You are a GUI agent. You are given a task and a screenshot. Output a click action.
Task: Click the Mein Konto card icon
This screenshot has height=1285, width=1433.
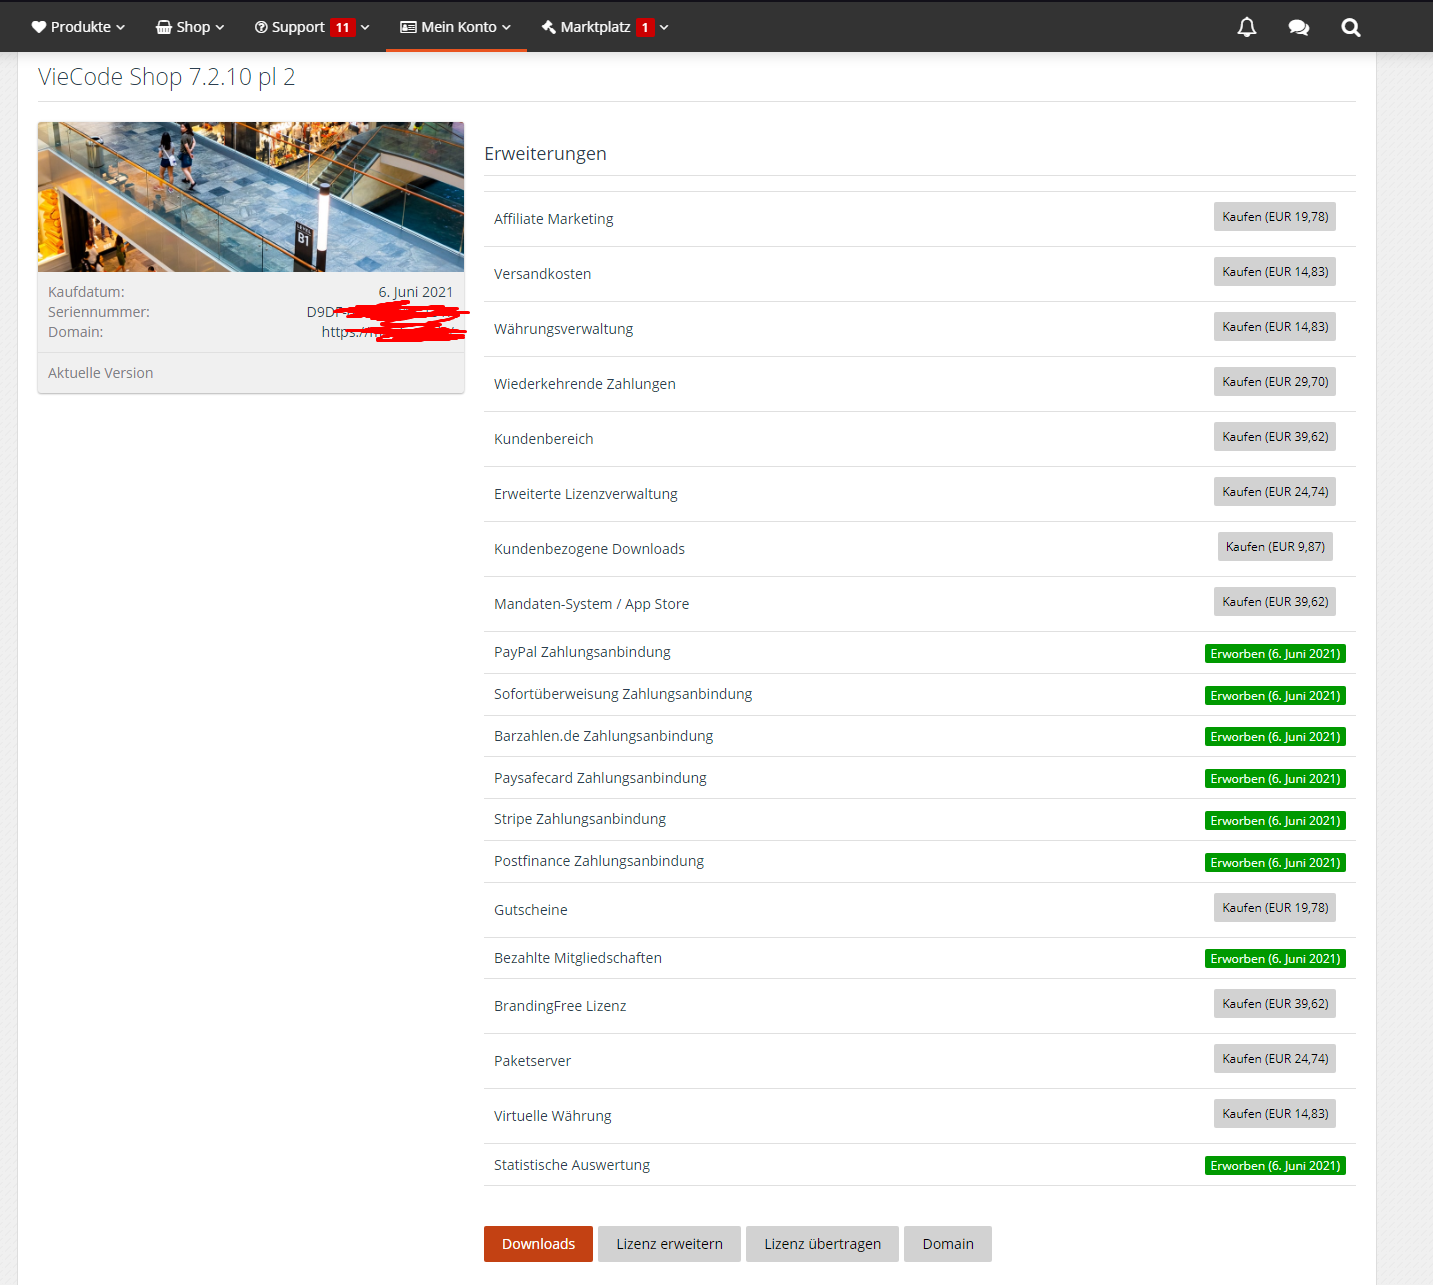point(408,27)
